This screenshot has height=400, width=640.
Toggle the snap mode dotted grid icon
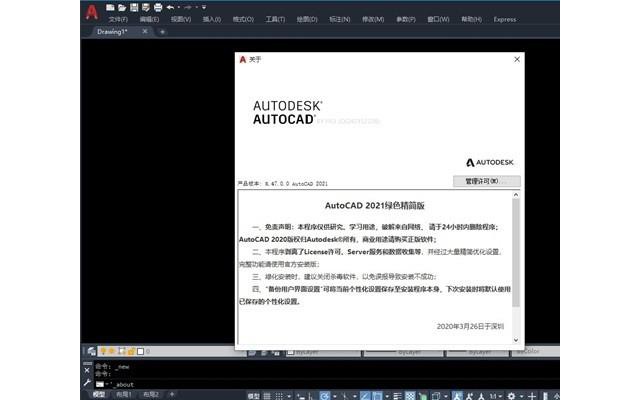point(278,396)
